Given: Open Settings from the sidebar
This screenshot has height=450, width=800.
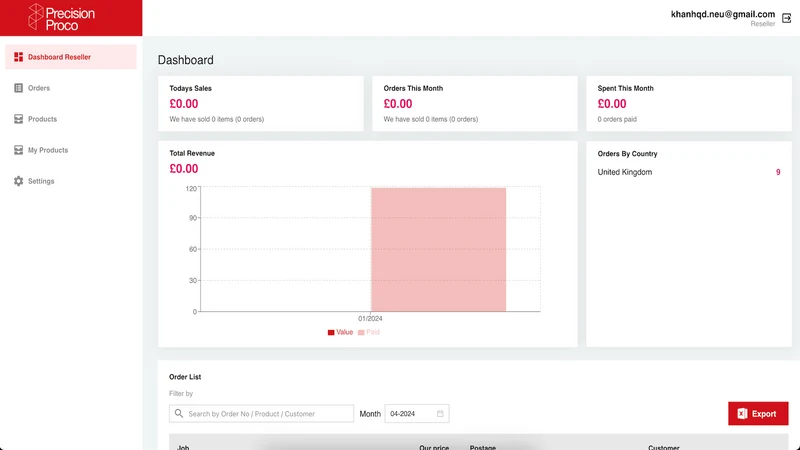Looking at the screenshot, I should (x=71, y=181).
